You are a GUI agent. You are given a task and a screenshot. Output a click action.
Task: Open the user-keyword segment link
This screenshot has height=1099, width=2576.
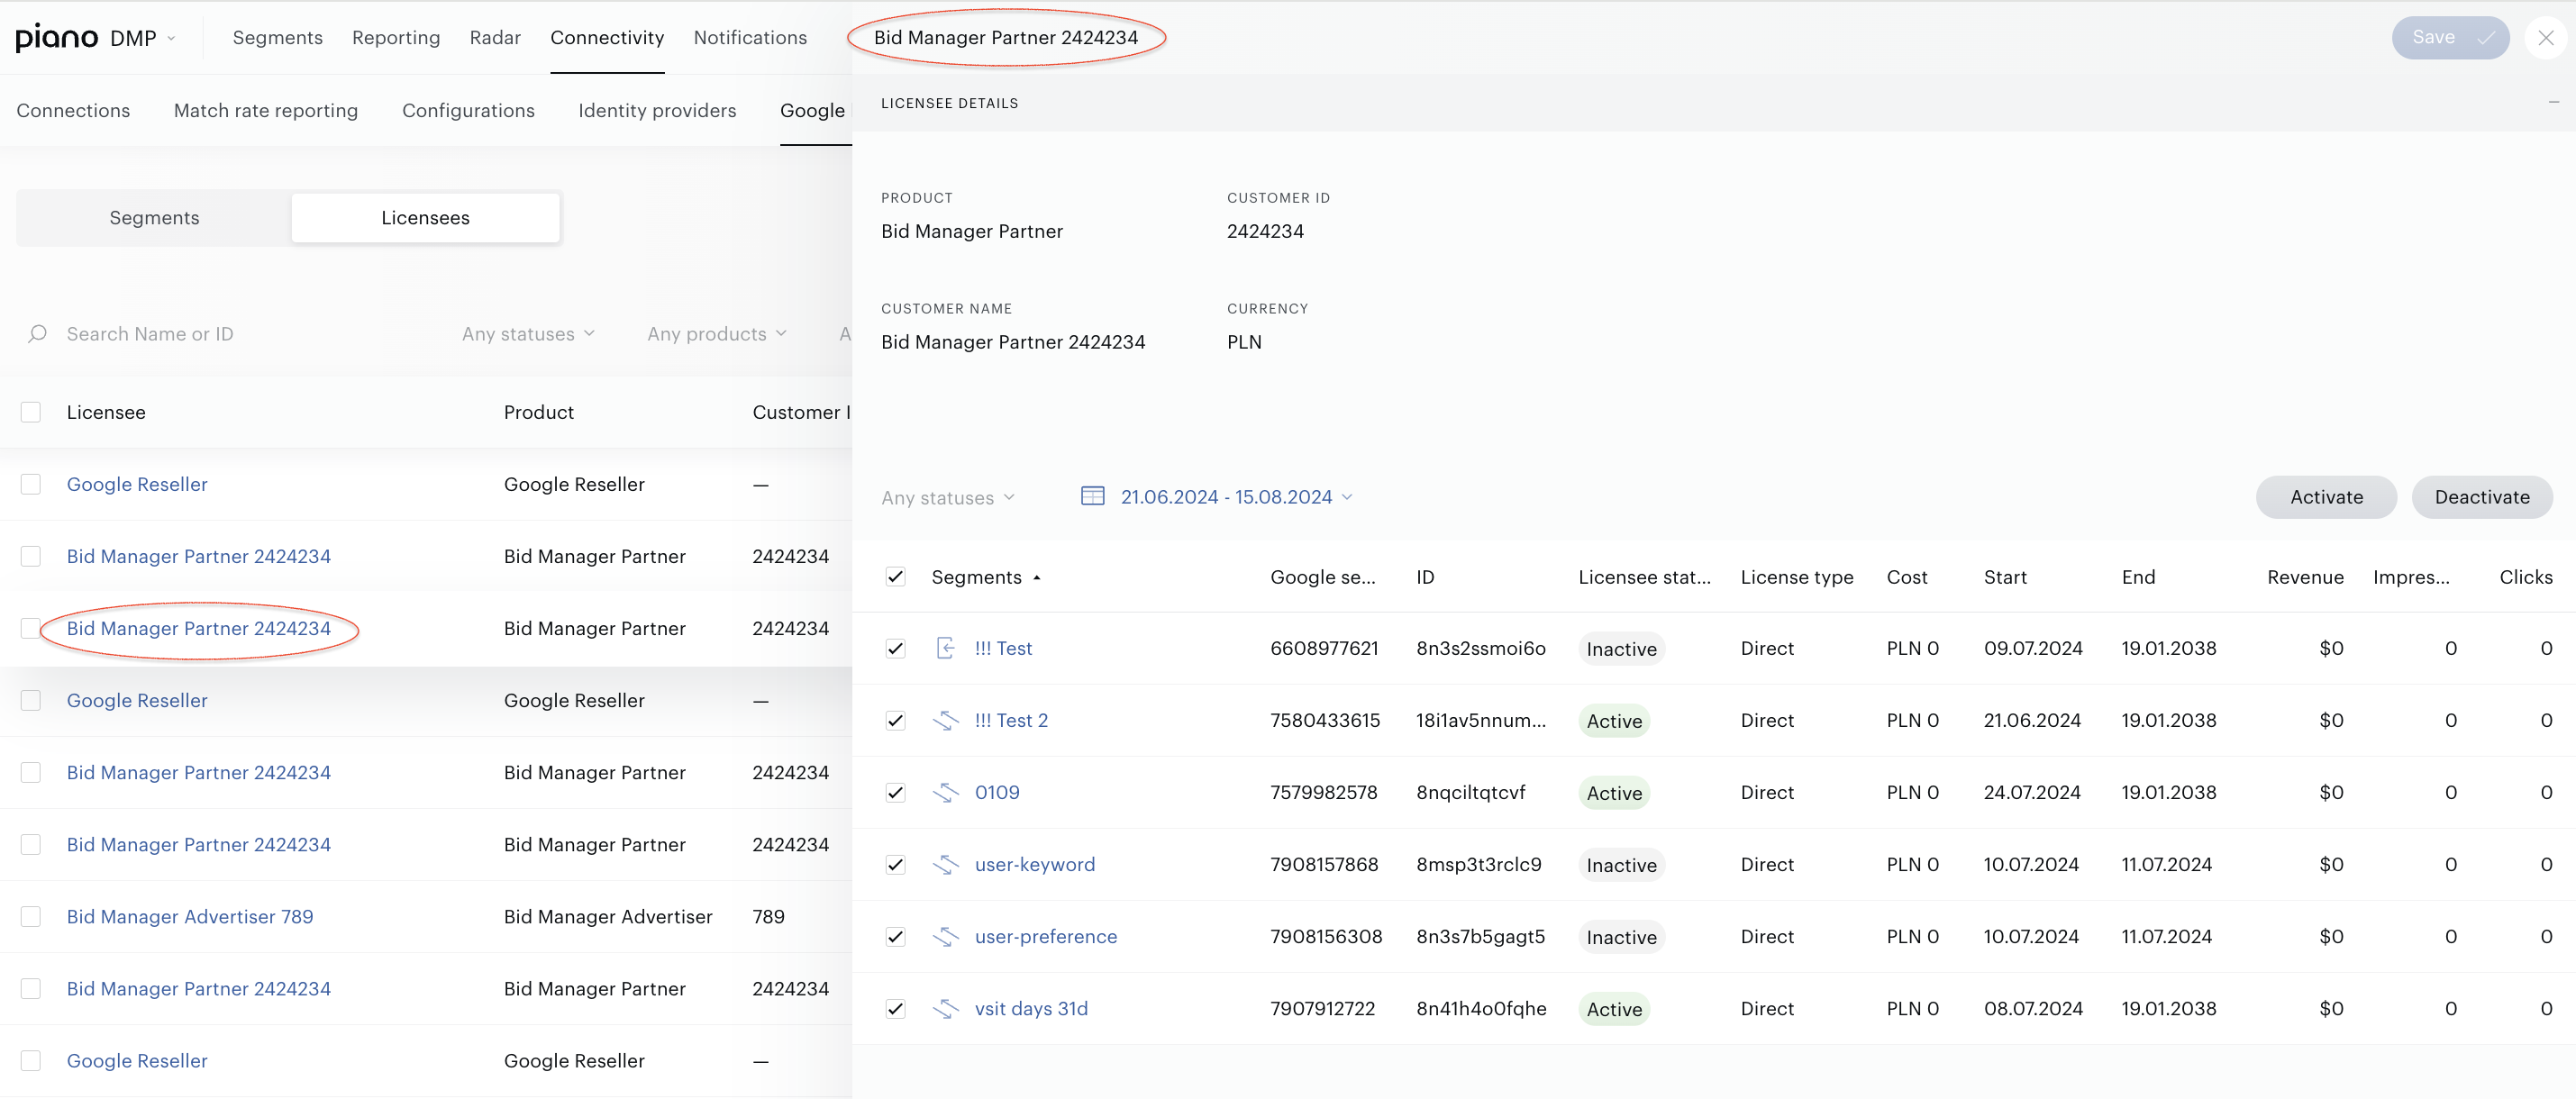1035,864
